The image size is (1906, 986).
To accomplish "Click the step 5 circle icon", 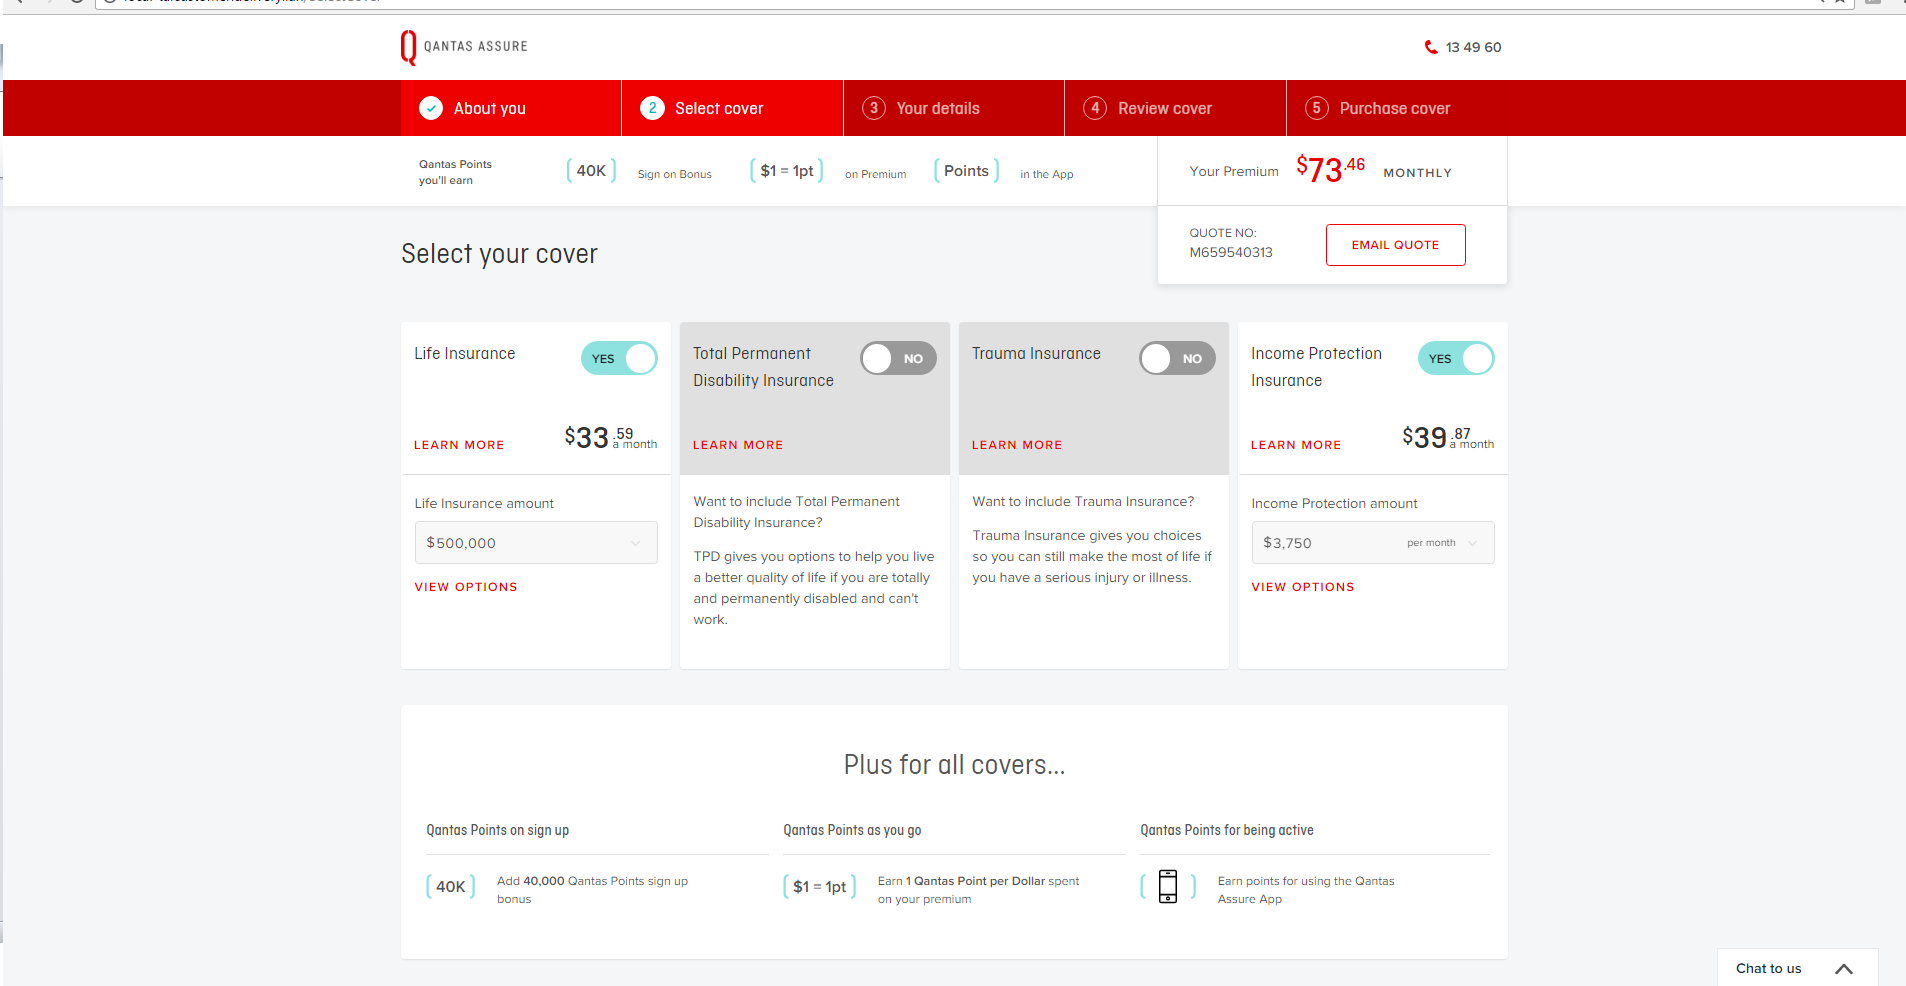I will point(1317,108).
